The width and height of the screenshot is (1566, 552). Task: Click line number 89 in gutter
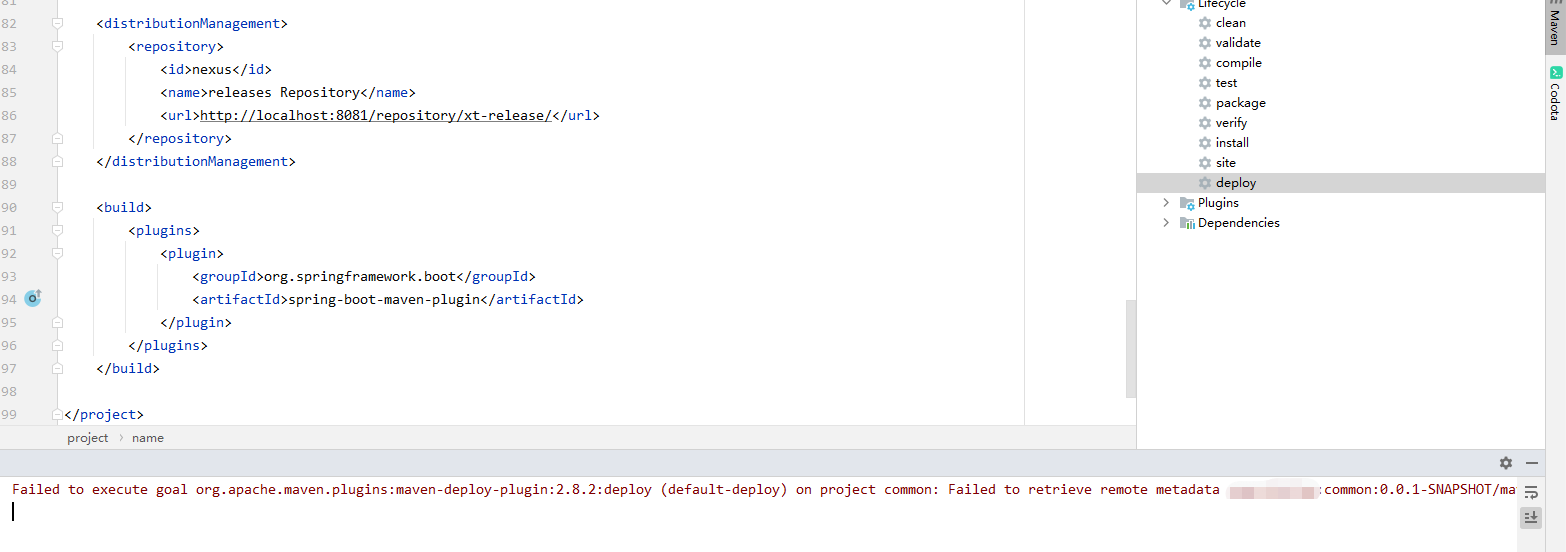tap(9, 184)
